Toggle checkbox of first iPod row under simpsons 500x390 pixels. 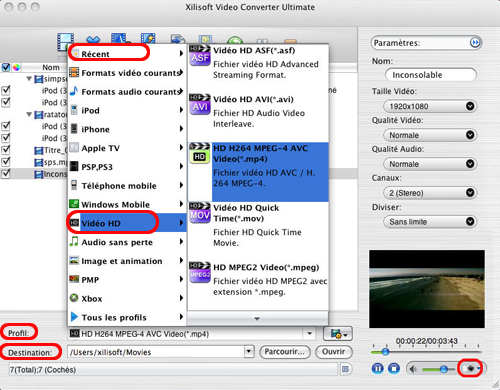pyautogui.click(x=6, y=90)
